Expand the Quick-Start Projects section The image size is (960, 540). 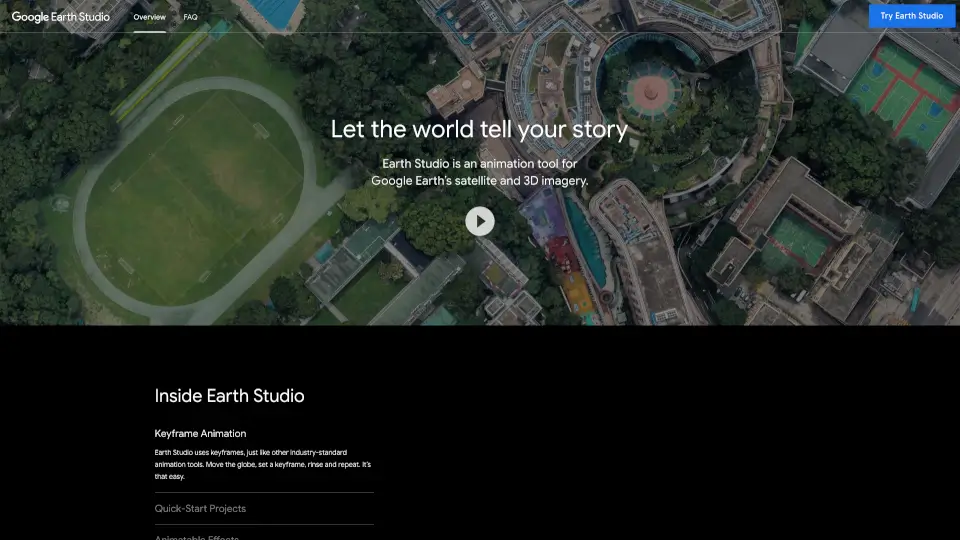200,508
